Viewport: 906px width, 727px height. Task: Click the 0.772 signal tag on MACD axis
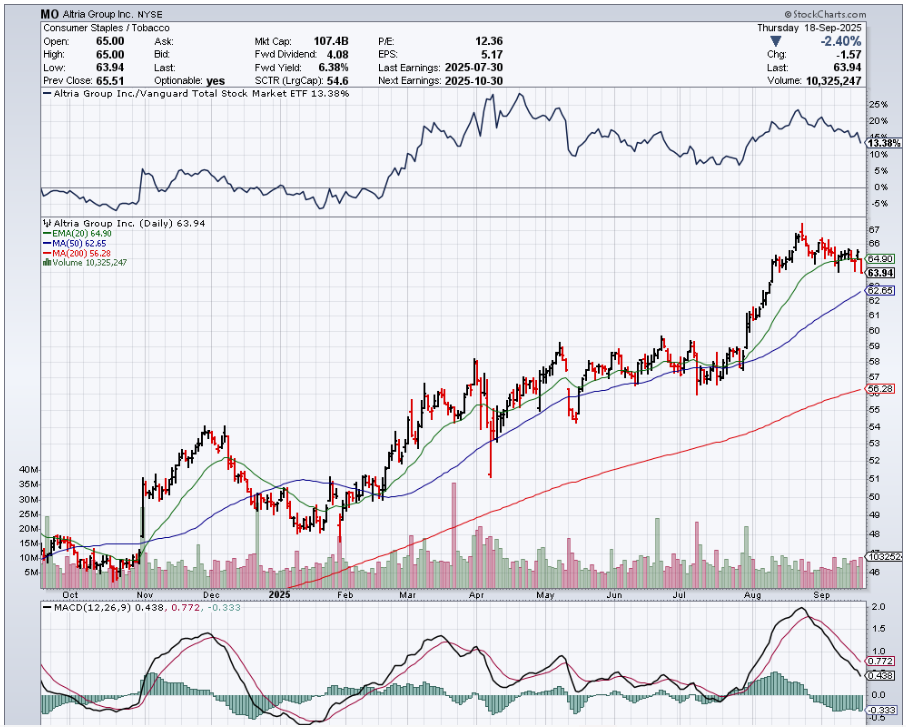881,661
